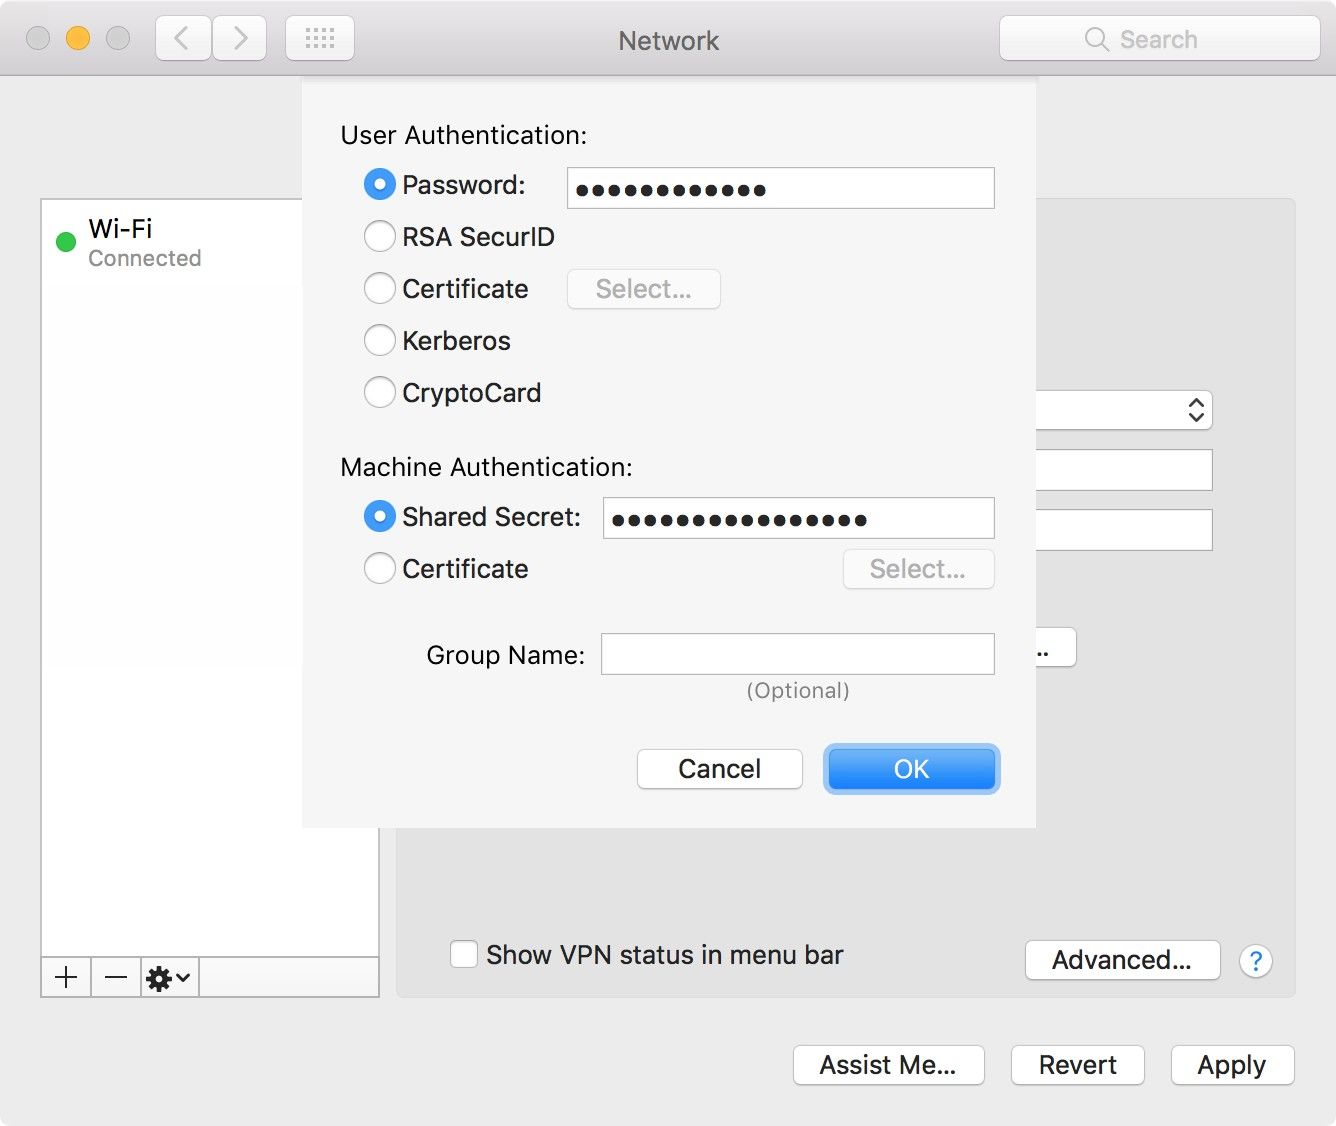Viewport: 1336px width, 1126px height.
Task: Select the RSA SecurID authentication option
Action: (380, 236)
